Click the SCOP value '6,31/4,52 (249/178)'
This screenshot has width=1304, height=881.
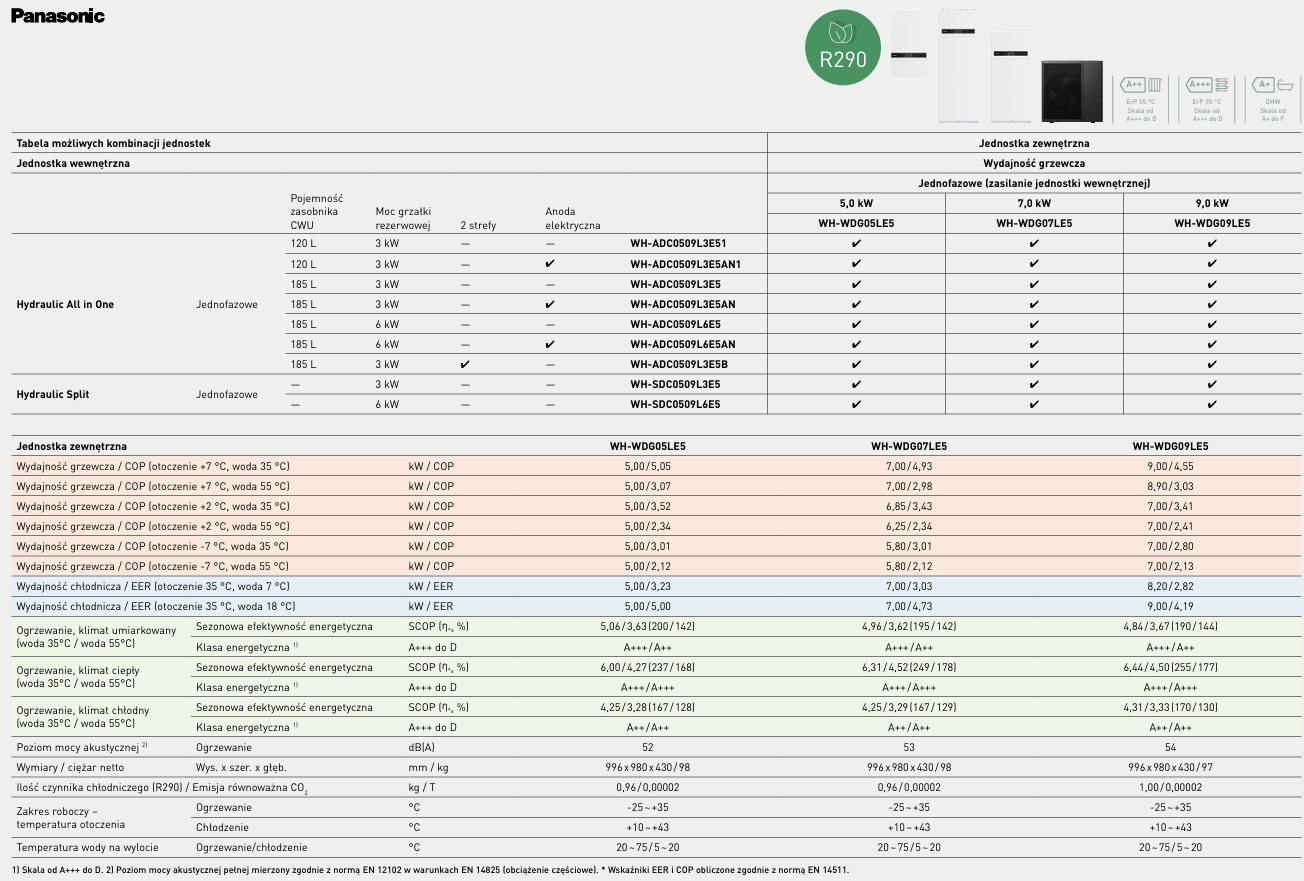pyautogui.click(x=909, y=667)
